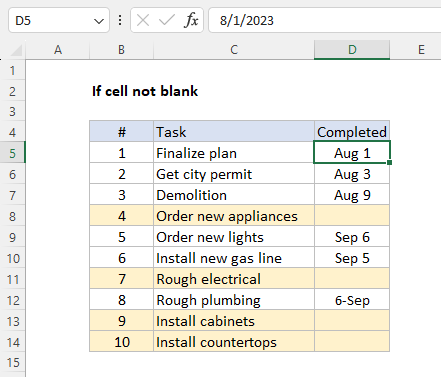Click the Name Box showing D5
Image resolution: width=441 pixels, height=377 pixels.
(x=59, y=21)
